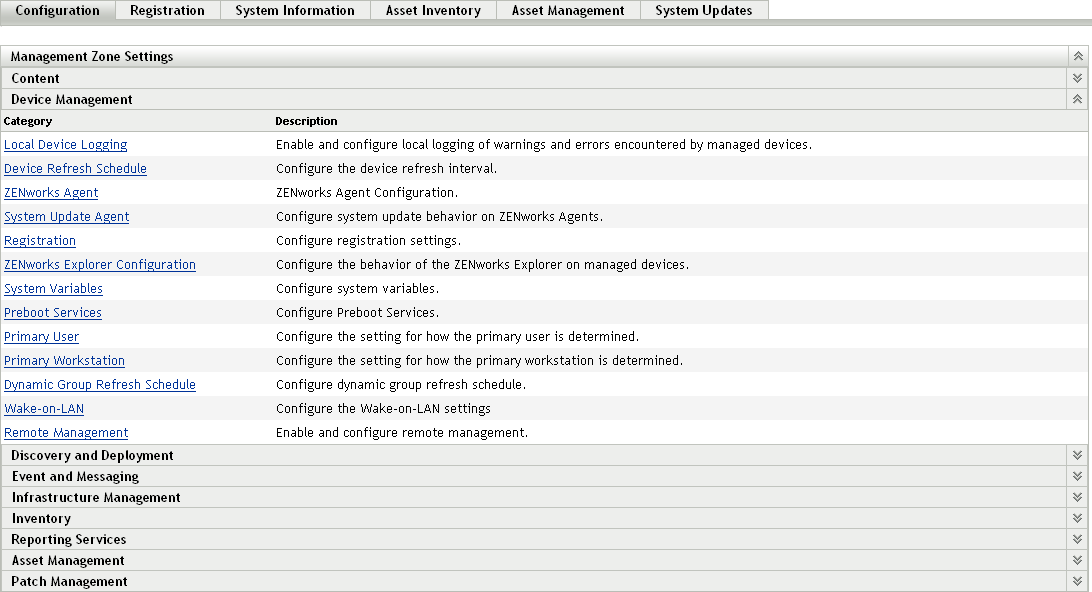Collapse the Management Zone Settings panel
Screen dimensions: 1092x592
click(1078, 57)
